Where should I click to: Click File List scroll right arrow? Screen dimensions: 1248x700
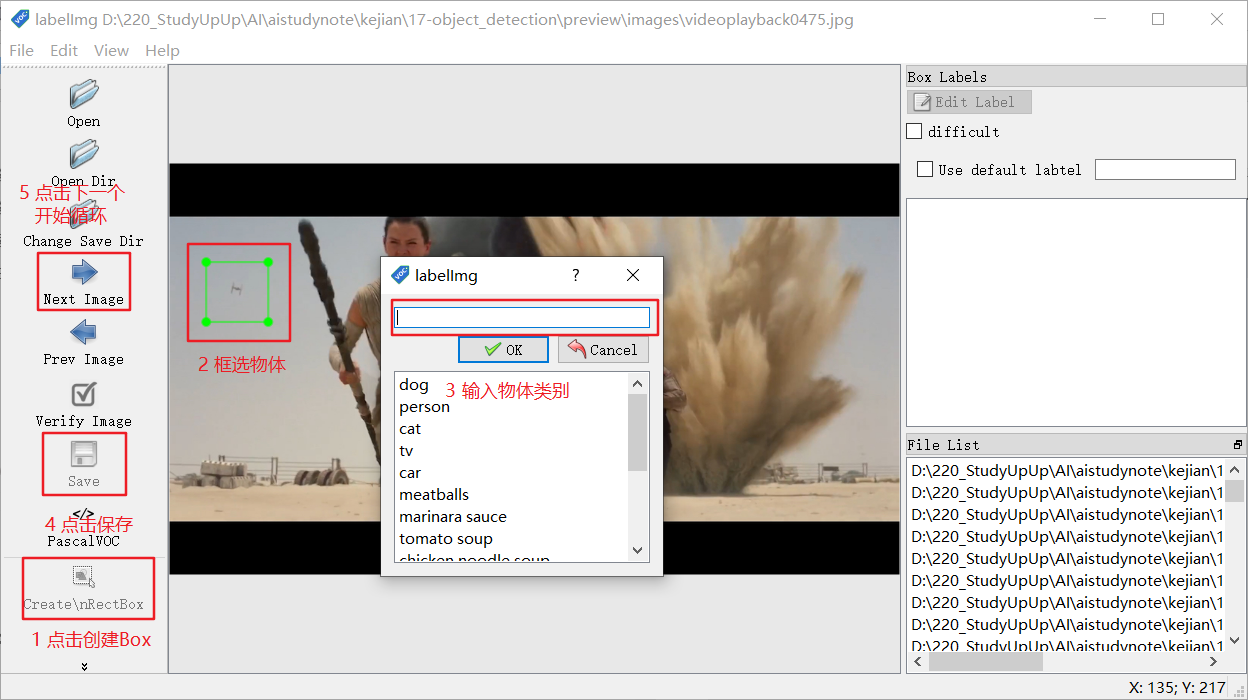coord(1215,662)
